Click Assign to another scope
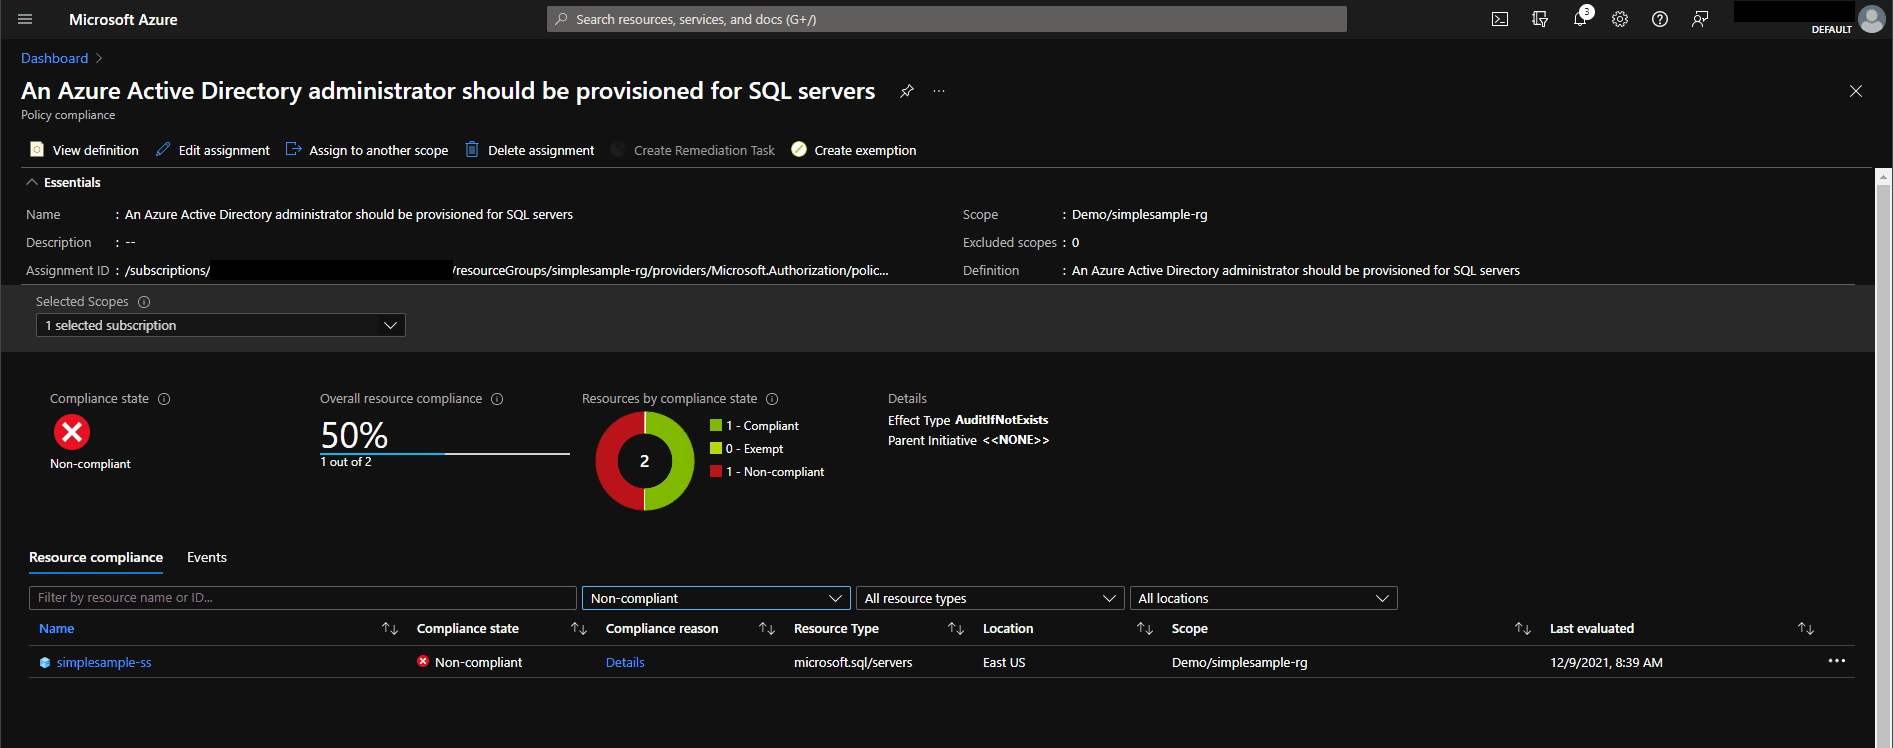This screenshot has height=748, width=1893. pos(367,150)
